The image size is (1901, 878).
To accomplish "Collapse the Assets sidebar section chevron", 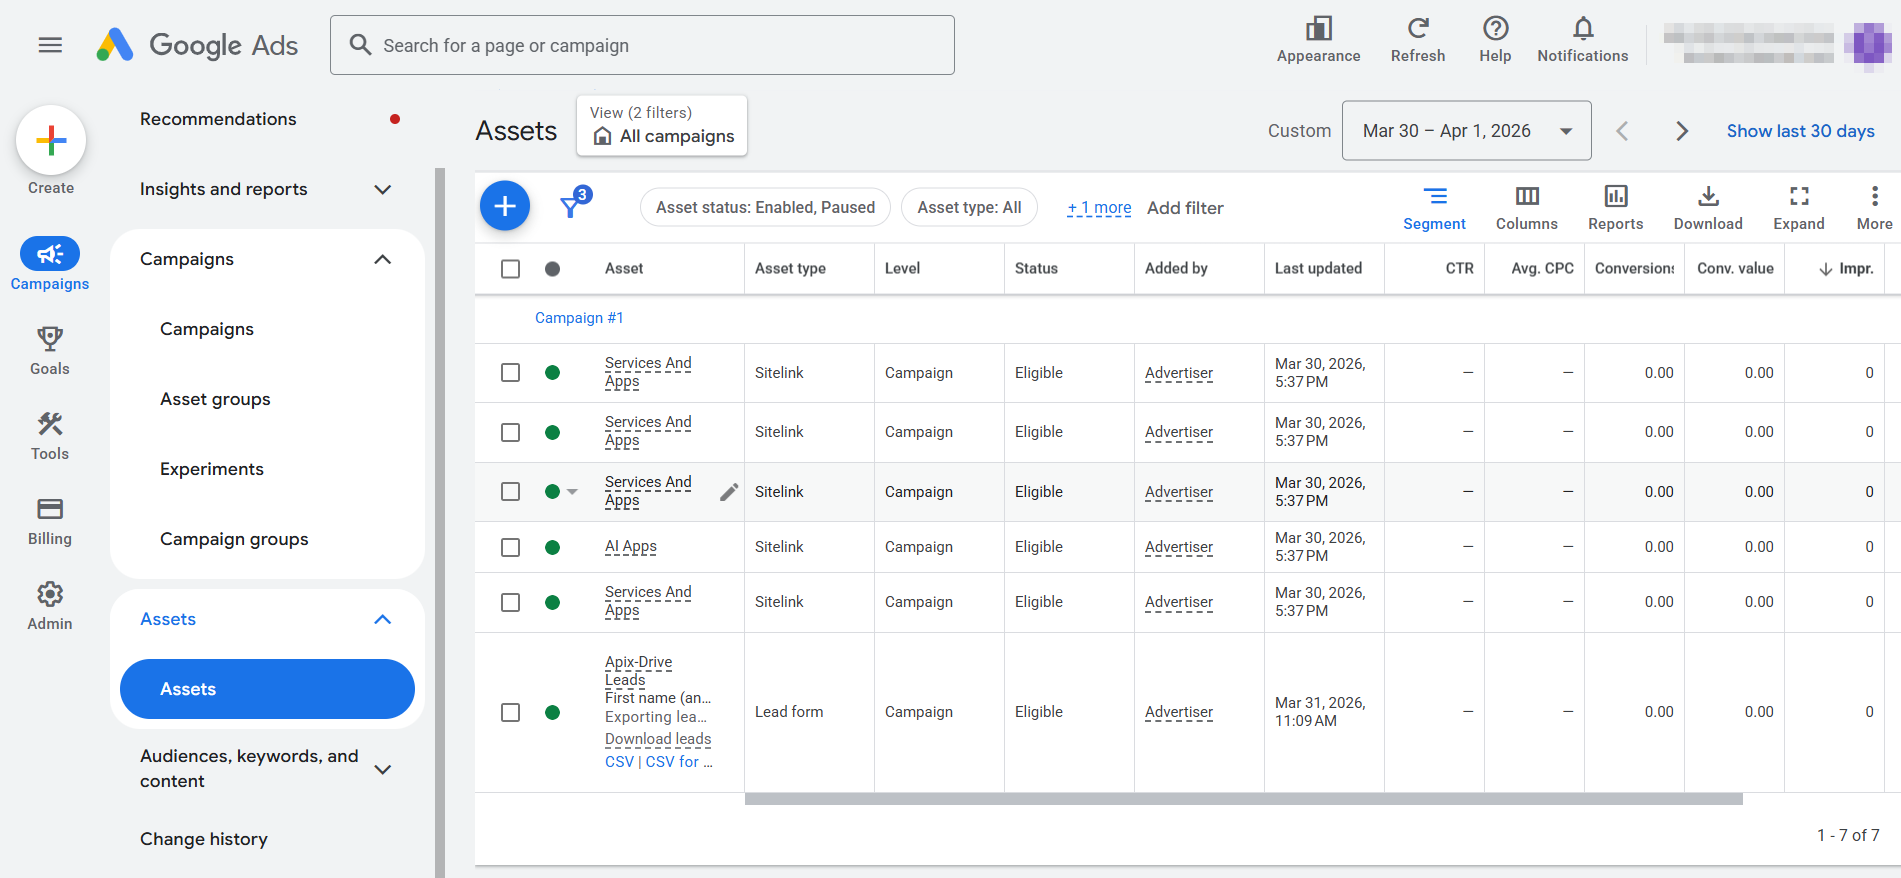I will point(382,619).
